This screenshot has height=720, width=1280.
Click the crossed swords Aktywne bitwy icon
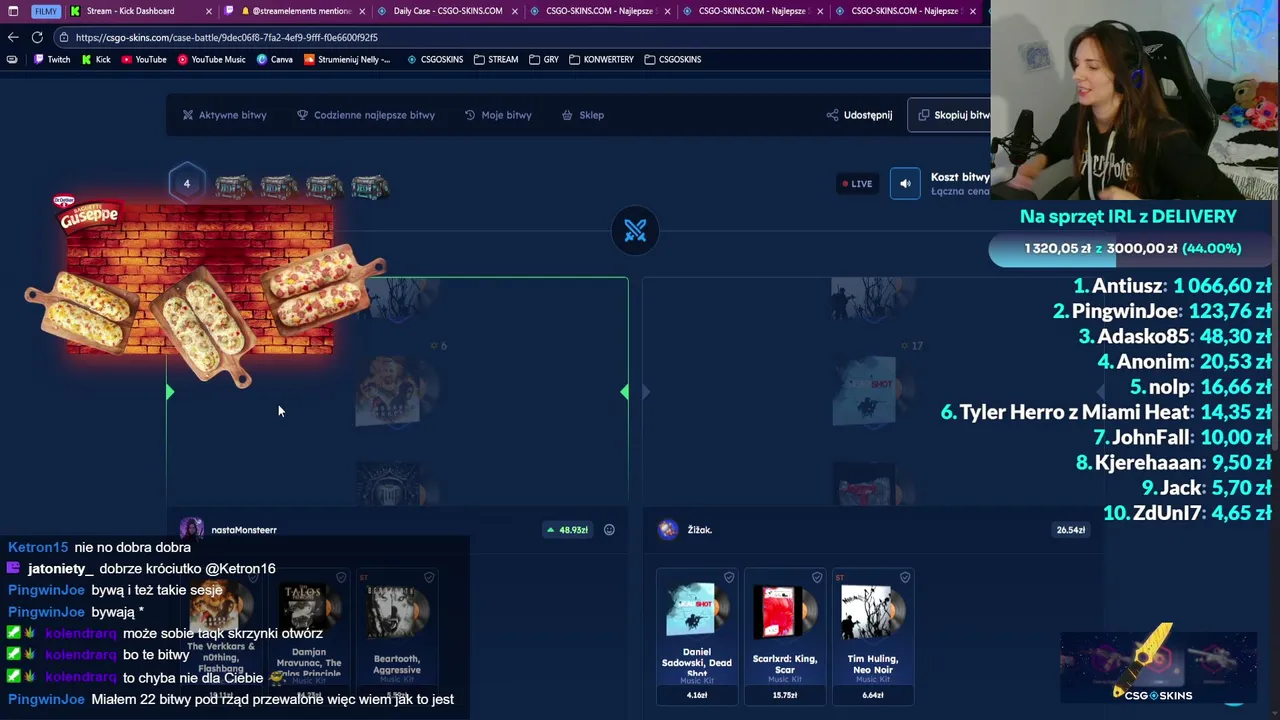187,115
